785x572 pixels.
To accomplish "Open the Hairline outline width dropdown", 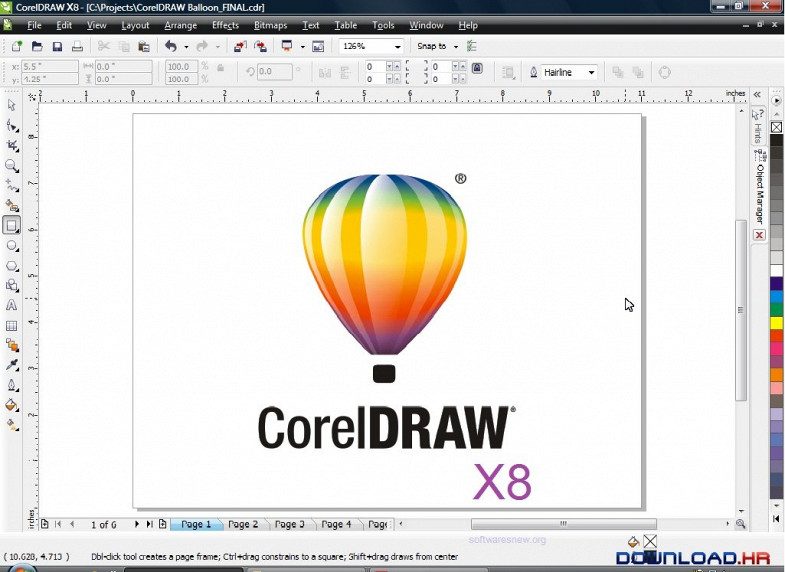I will click(591, 73).
